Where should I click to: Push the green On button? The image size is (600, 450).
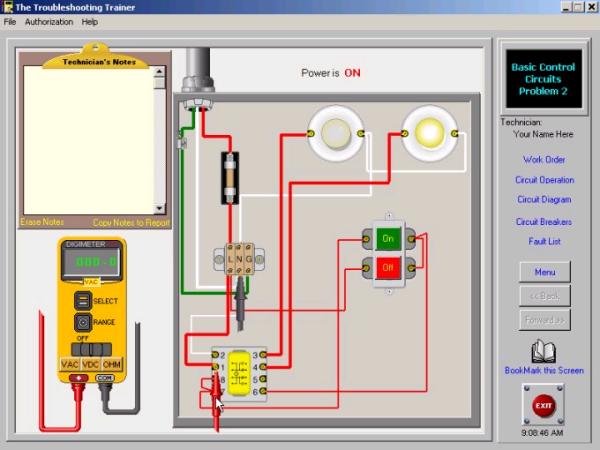tap(388, 238)
